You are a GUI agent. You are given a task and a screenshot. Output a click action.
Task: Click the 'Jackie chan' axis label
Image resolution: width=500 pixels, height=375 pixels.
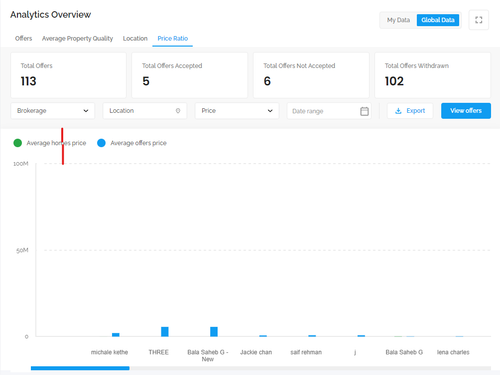point(256,352)
